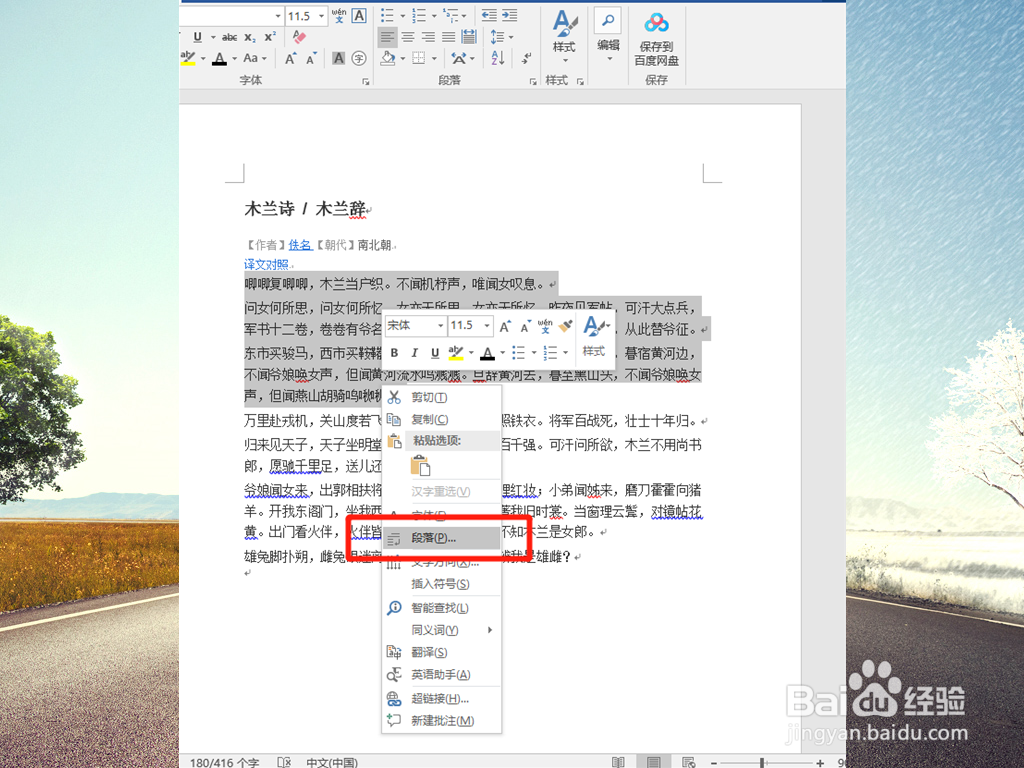Viewport: 1024px width, 768px height.
Task: Click the Sort (A-Z) icon
Action: point(498,58)
